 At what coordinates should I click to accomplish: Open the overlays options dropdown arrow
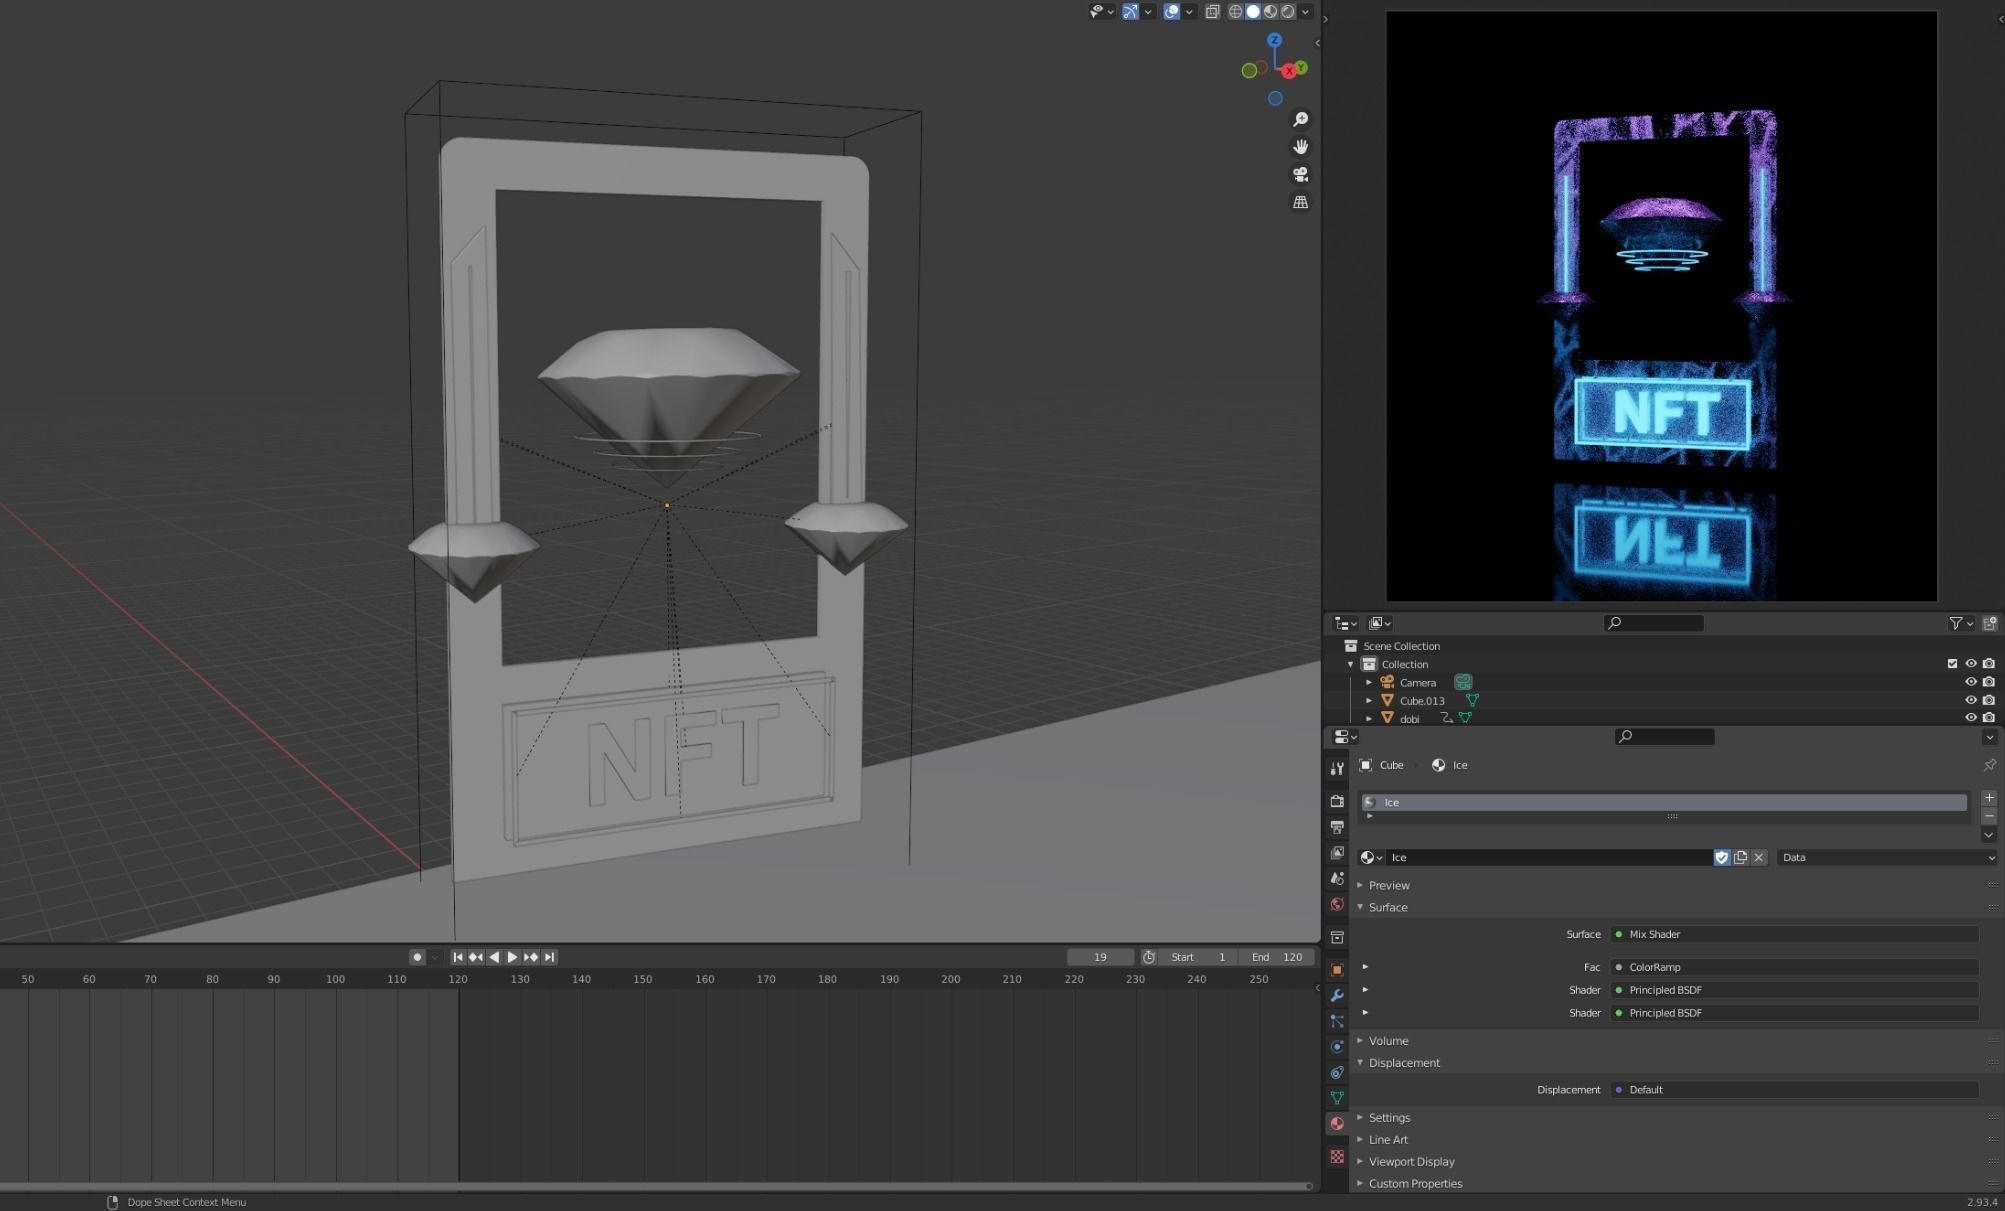pyautogui.click(x=1189, y=12)
